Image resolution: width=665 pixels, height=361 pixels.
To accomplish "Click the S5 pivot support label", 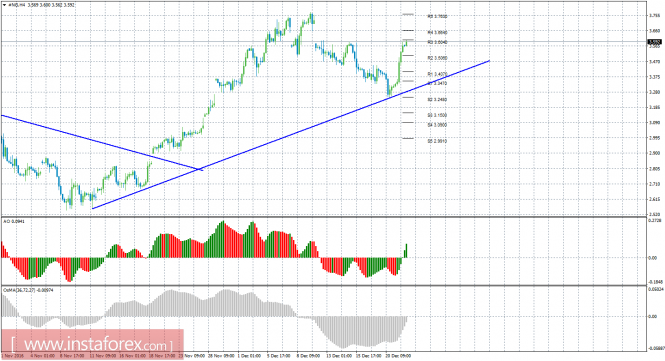I will coord(438,141).
